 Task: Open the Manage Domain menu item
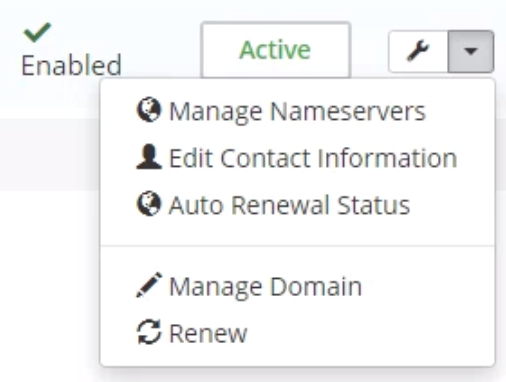point(266,286)
